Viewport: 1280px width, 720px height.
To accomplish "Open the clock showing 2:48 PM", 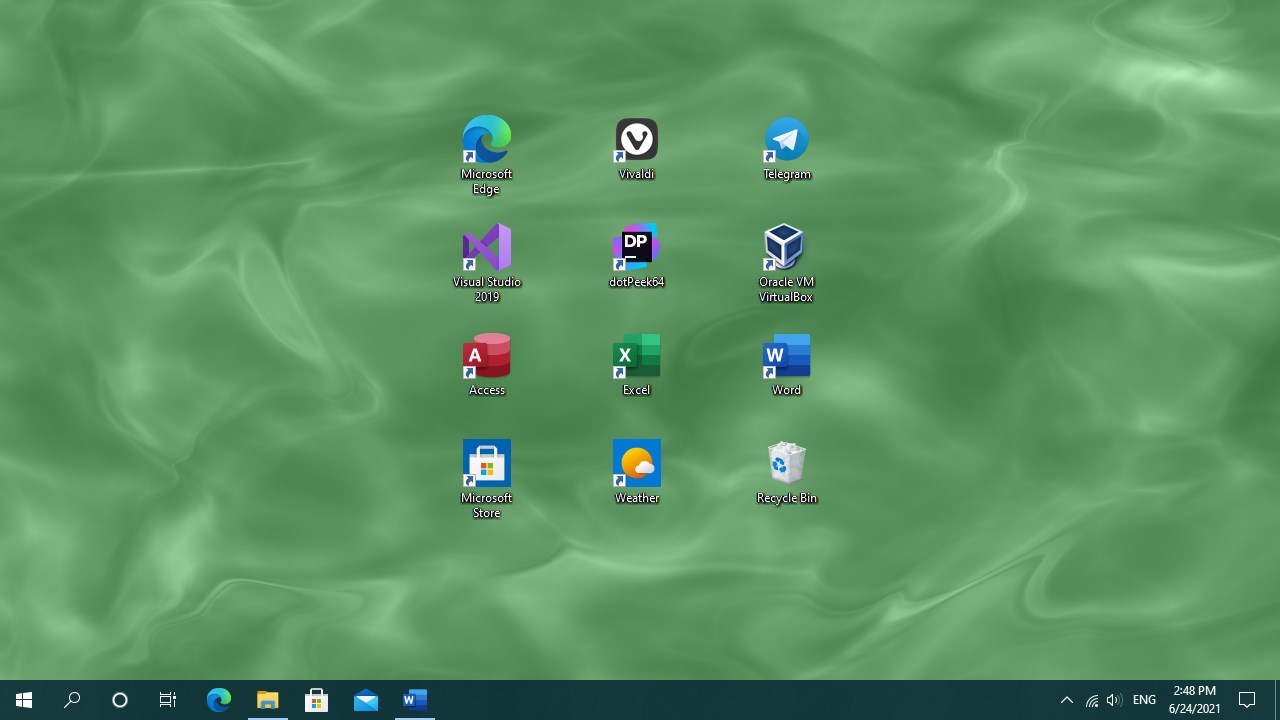I will pos(1195,700).
